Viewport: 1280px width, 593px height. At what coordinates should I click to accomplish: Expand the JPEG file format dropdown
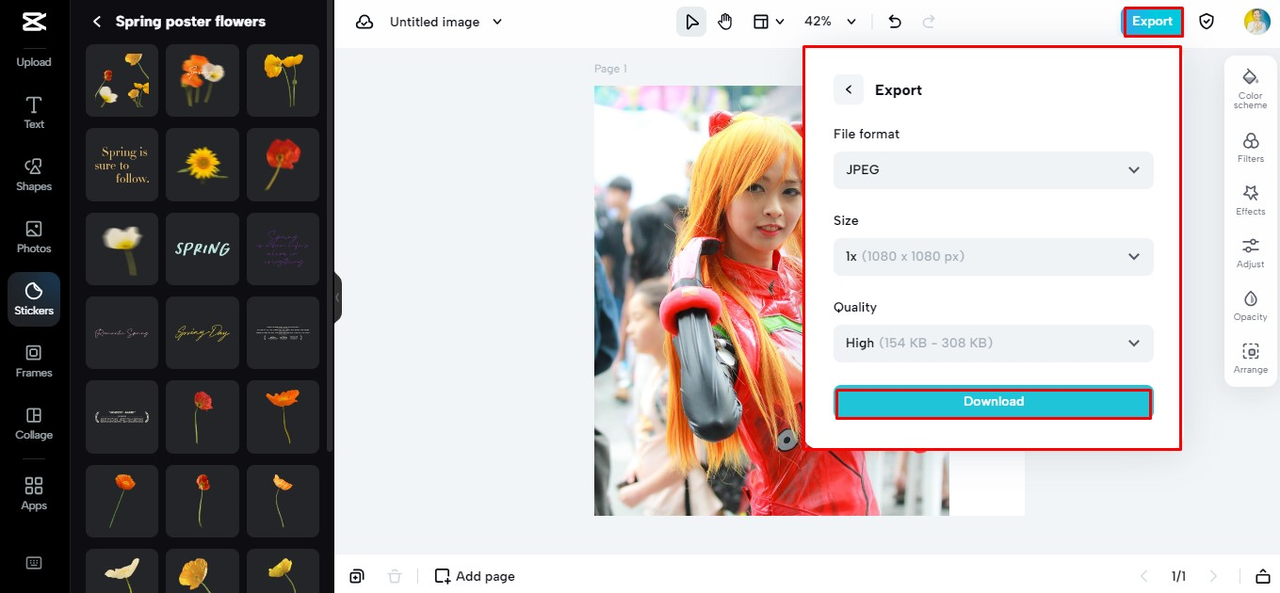pos(993,170)
